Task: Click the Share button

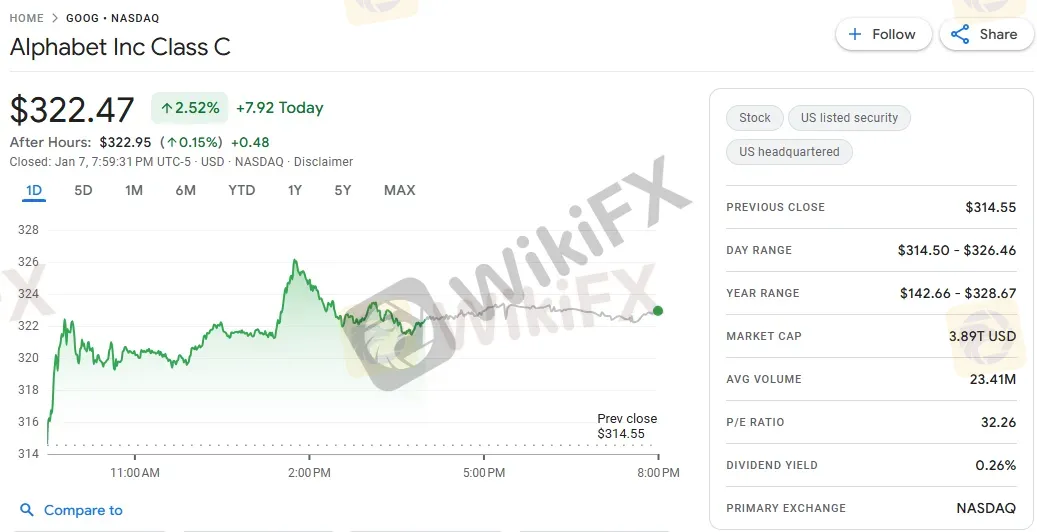Action: [985, 34]
